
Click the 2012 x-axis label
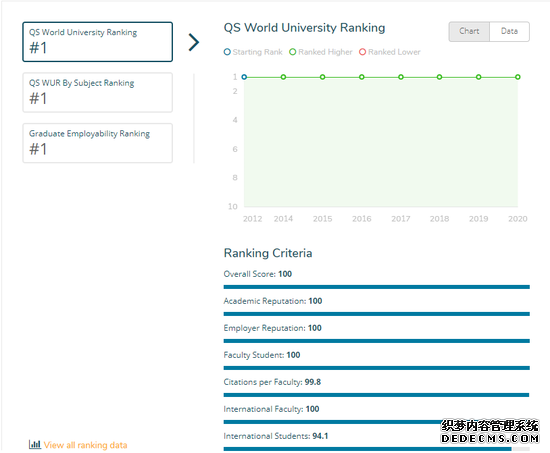253,219
